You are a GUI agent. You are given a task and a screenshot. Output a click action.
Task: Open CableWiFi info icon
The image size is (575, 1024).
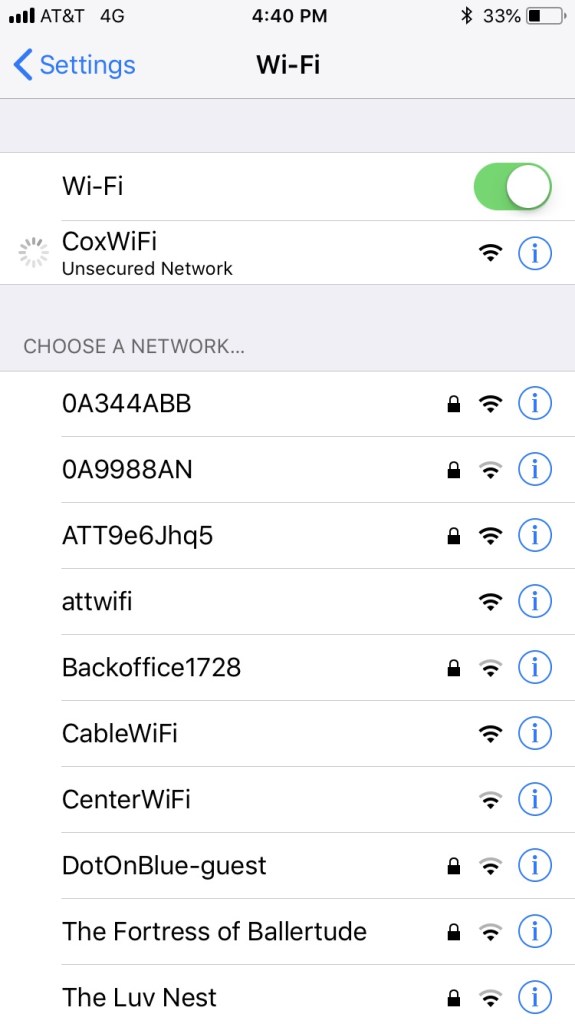coord(534,733)
